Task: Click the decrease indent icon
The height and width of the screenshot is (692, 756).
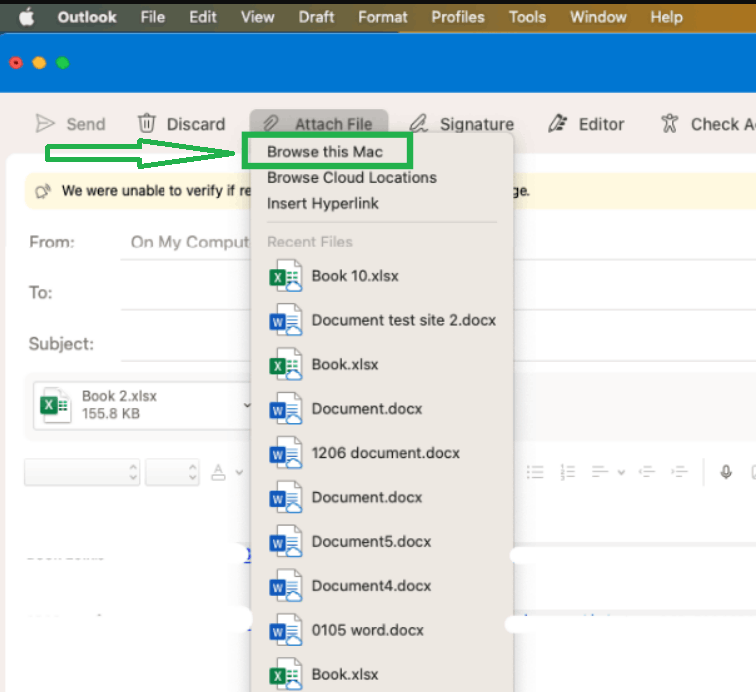Action: click(647, 472)
